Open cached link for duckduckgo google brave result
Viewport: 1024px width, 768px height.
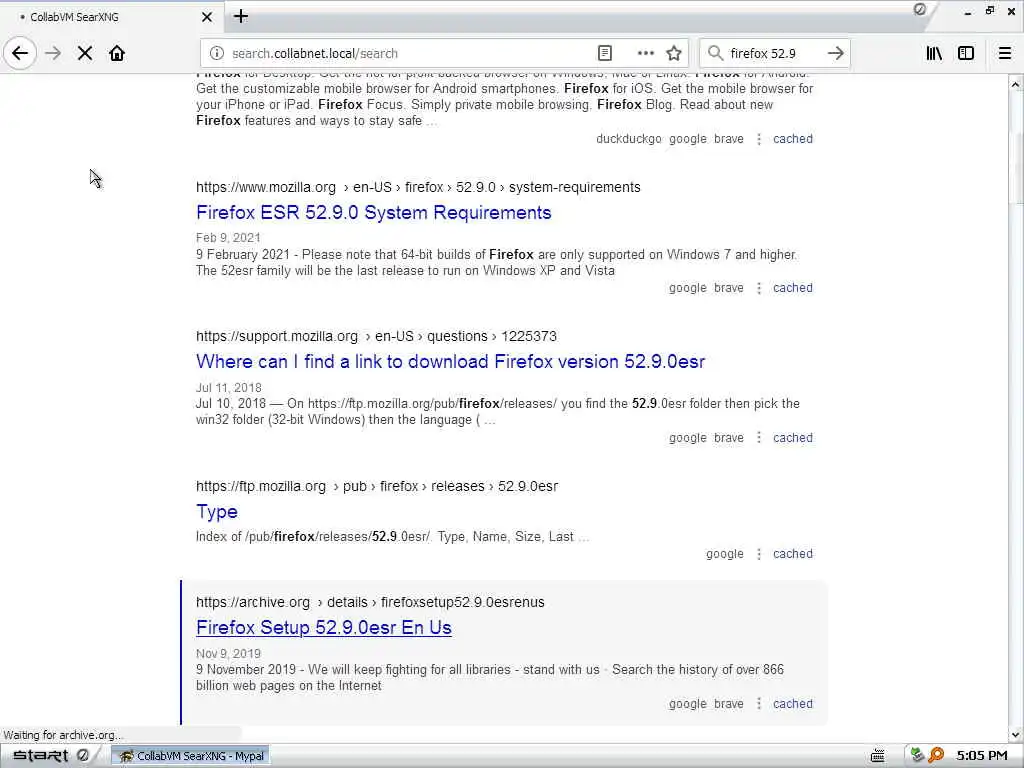pos(793,139)
